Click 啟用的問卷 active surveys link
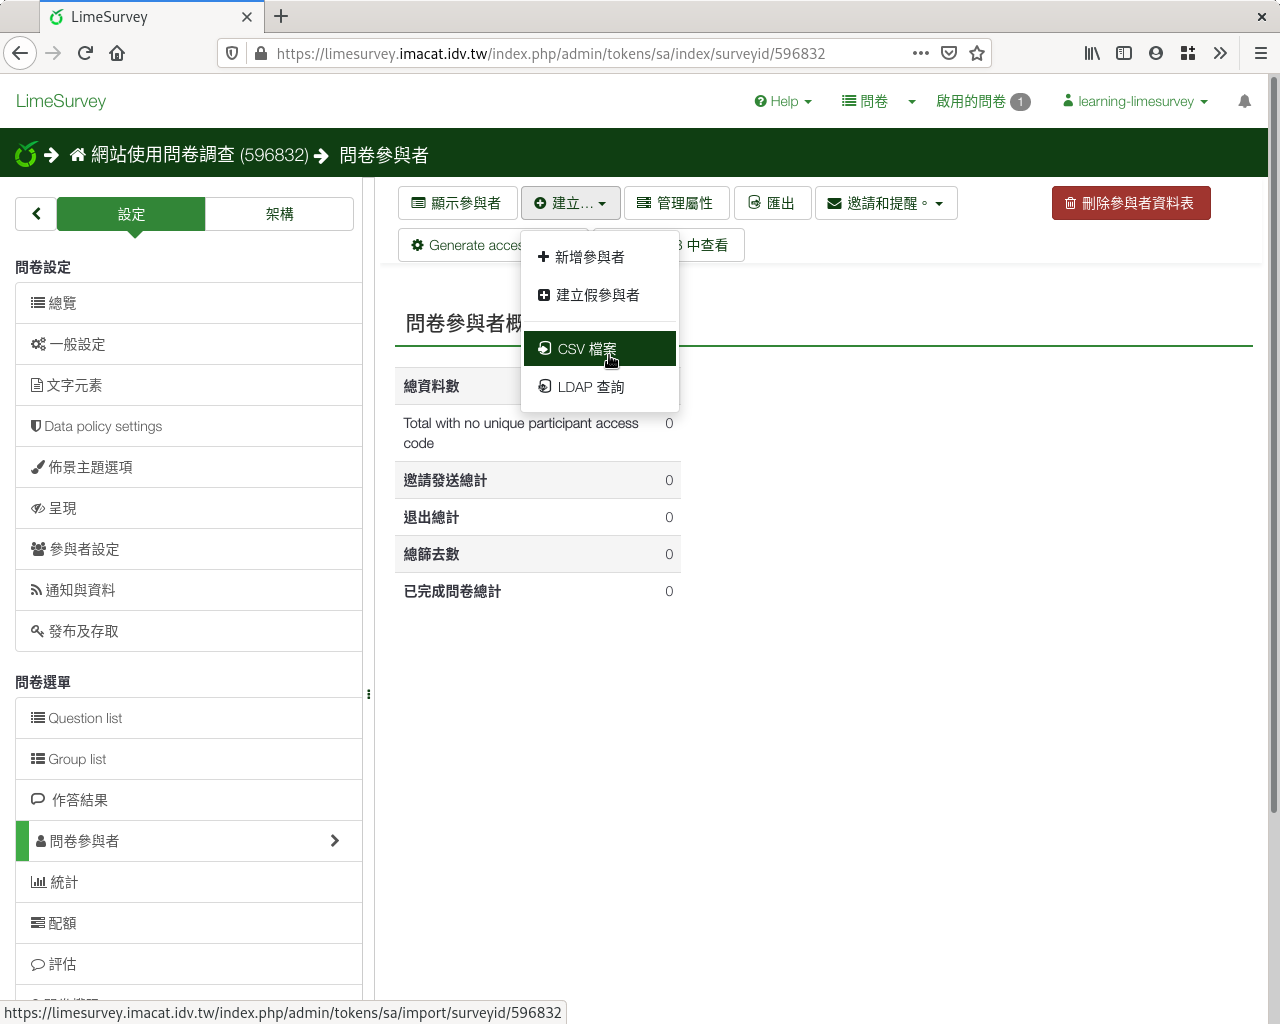Image resolution: width=1280 pixels, height=1024 pixels. click(983, 101)
